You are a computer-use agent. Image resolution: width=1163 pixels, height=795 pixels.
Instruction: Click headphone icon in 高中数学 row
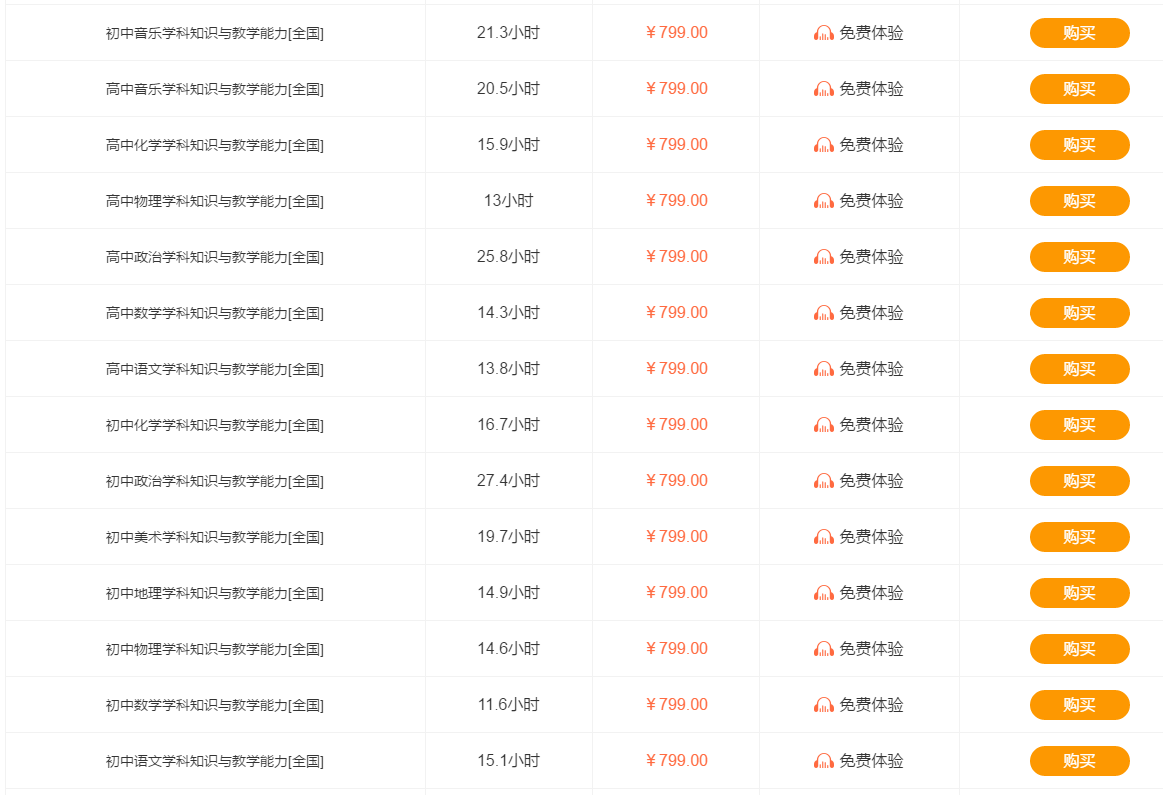click(x=823, y=313)
